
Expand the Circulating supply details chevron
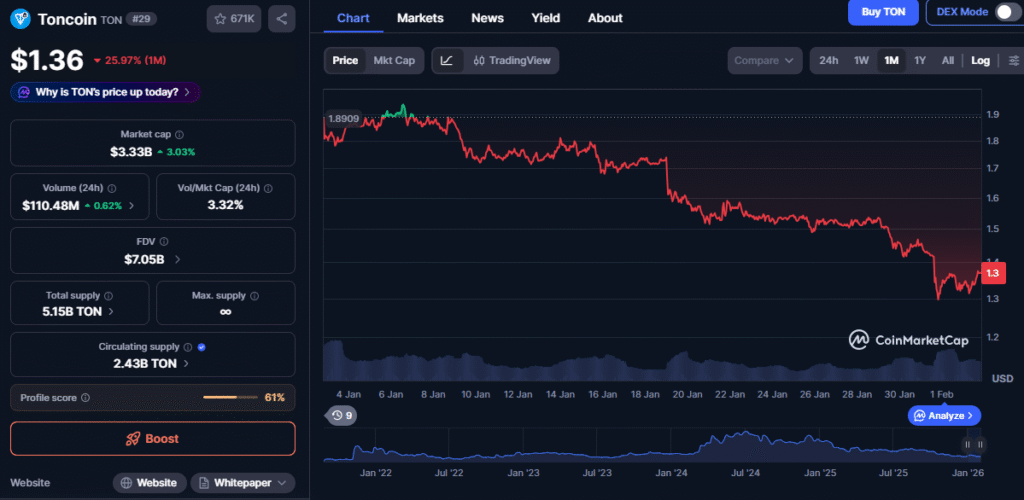[x=185, y=364]
